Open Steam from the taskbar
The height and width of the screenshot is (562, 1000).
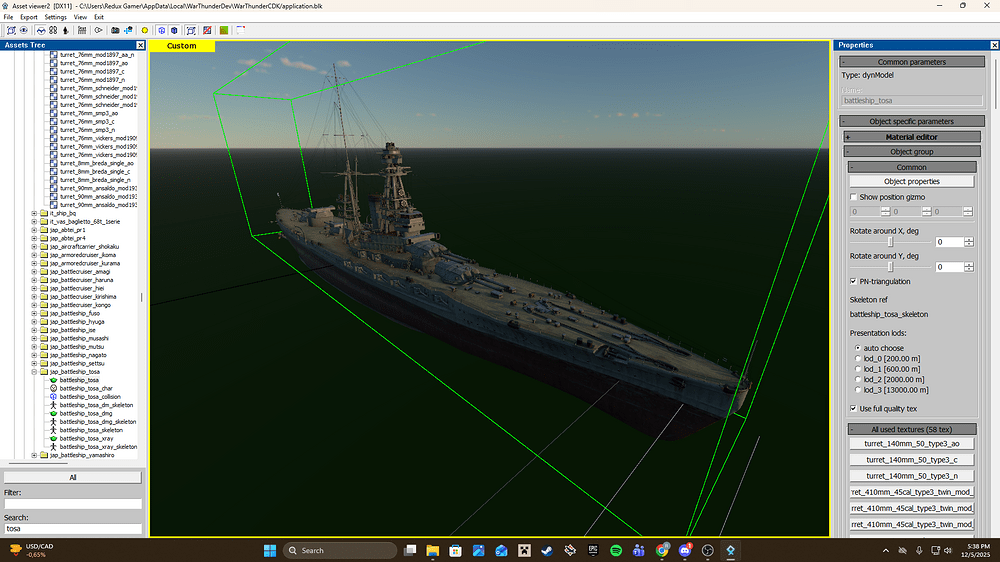[547, 550]
